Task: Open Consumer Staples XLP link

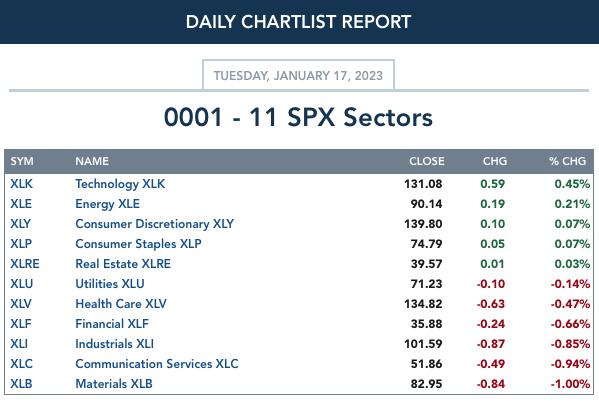Action: (x=138, y=244)
